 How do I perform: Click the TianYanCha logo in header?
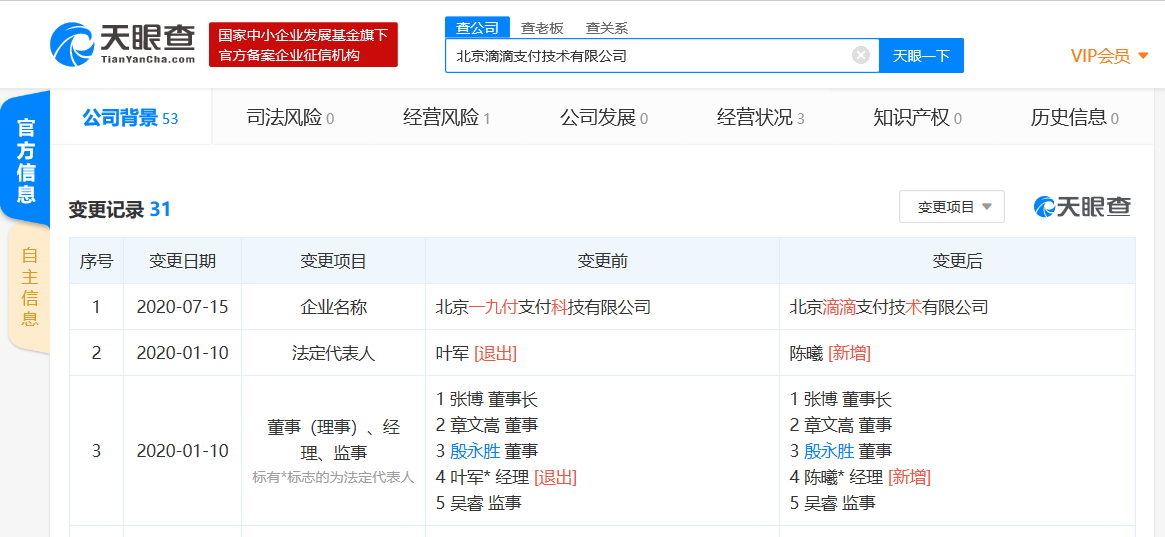pos(122,44)
